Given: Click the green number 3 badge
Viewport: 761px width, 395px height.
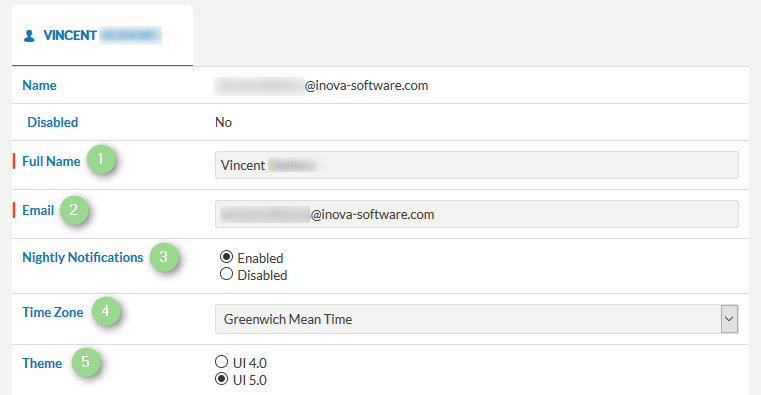Looking at the screenshot, I should pos(164,257).
